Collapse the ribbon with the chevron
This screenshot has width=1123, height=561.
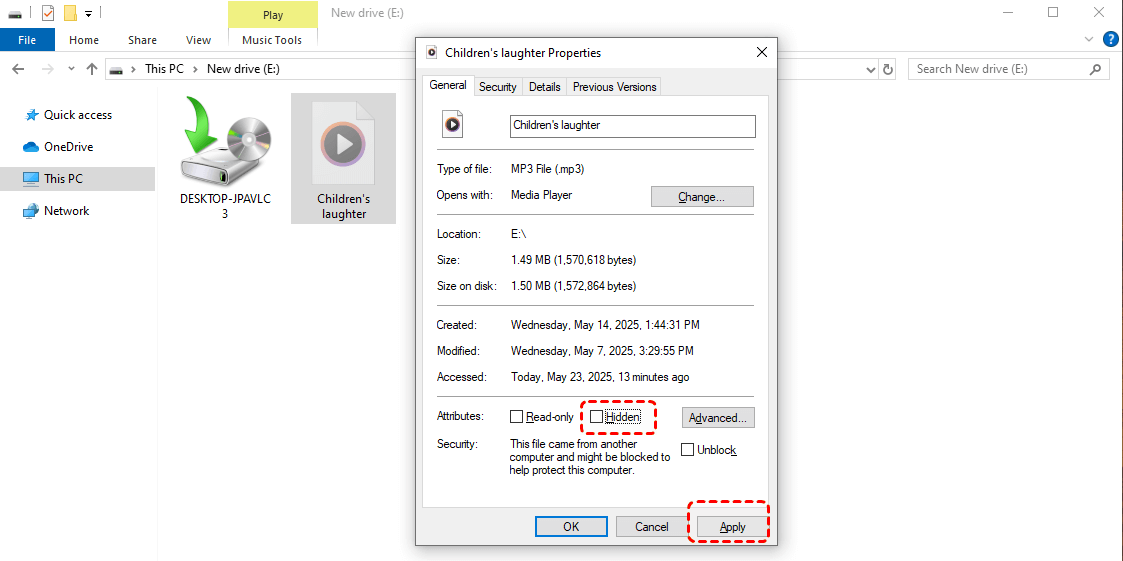click(1089, 40)
